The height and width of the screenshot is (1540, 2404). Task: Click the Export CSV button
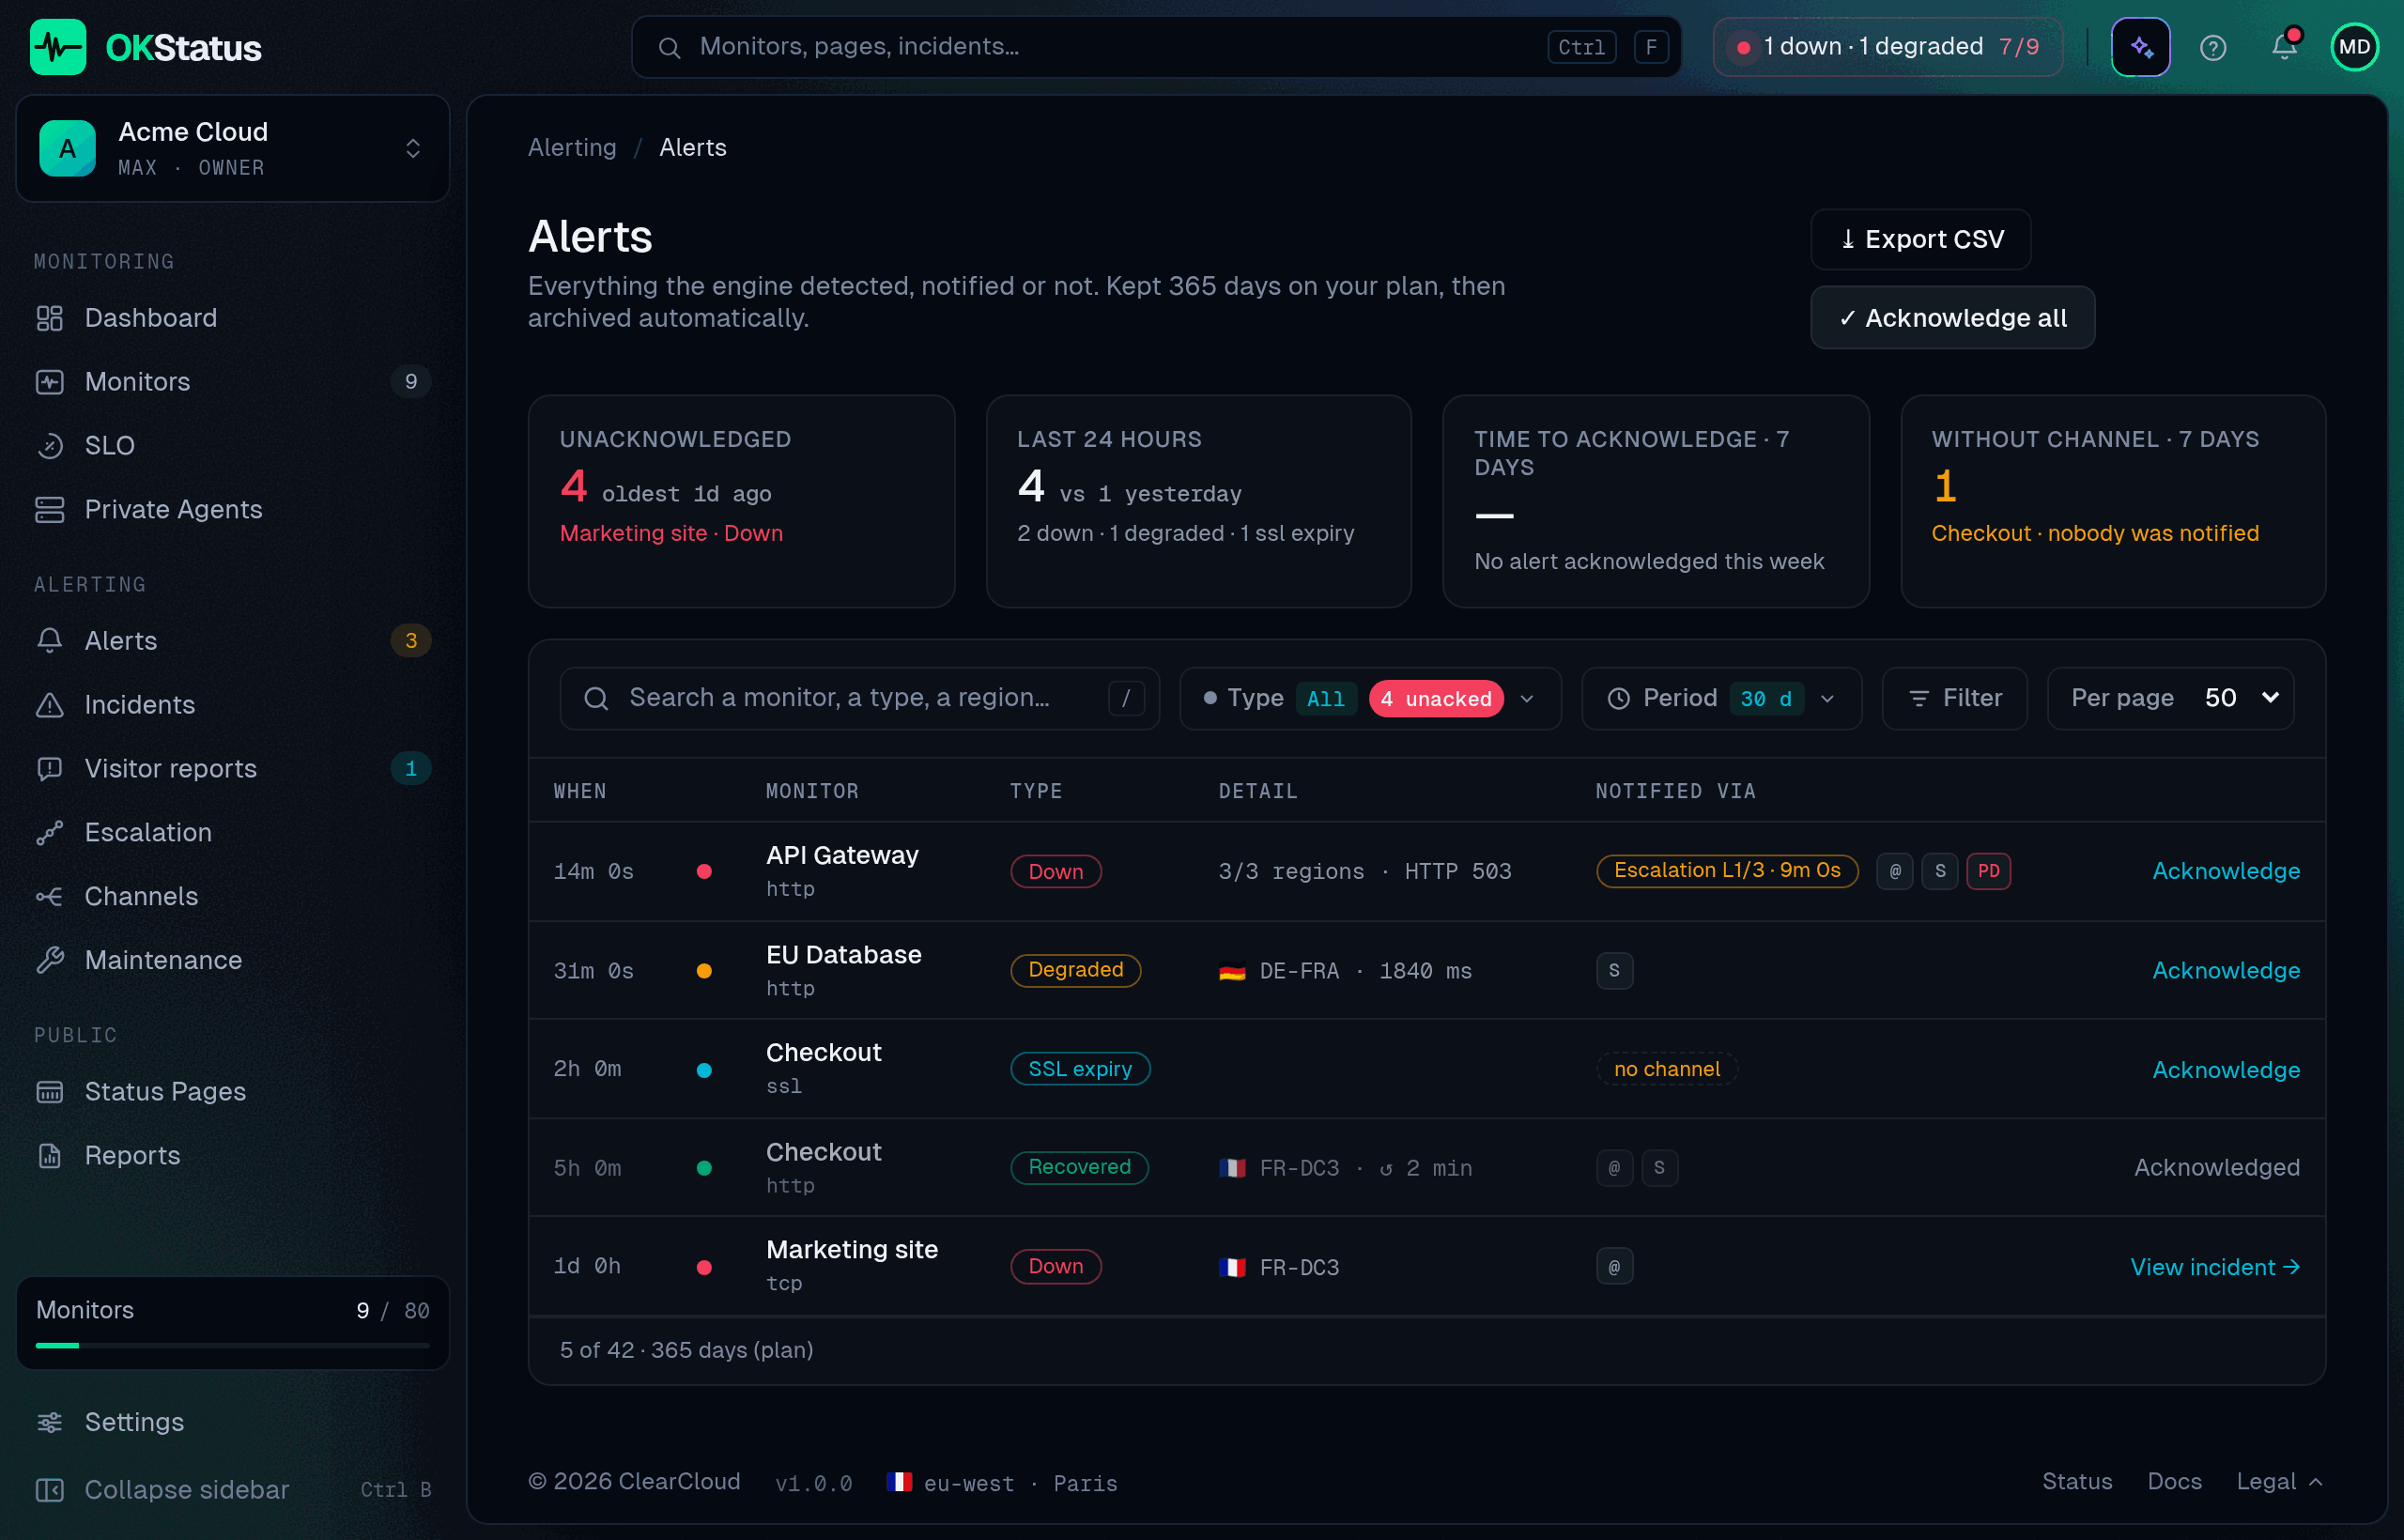(1920, 239)
